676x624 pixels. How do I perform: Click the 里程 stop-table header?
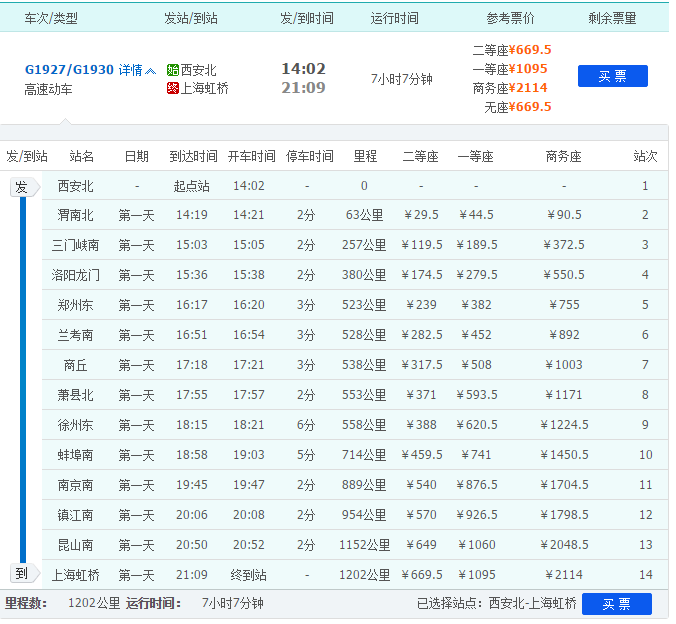(x=365, y=156)
